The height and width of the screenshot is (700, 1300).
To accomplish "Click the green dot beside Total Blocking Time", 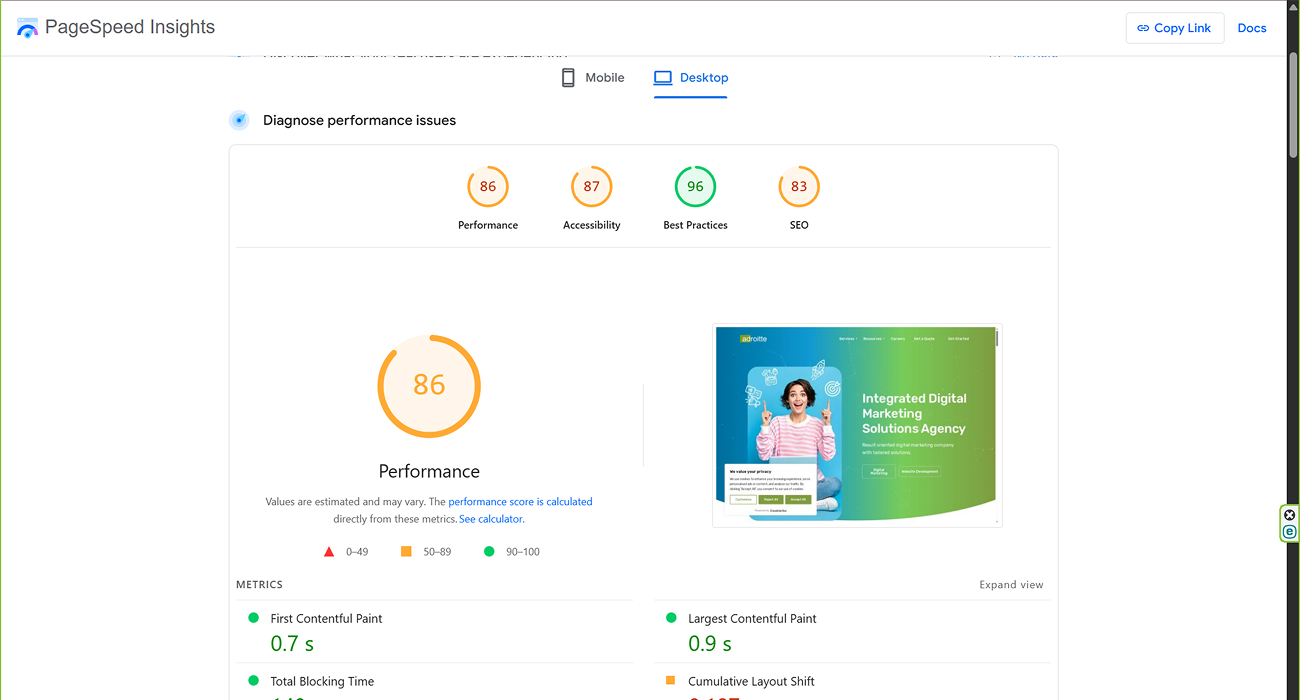I will point(253,681).
